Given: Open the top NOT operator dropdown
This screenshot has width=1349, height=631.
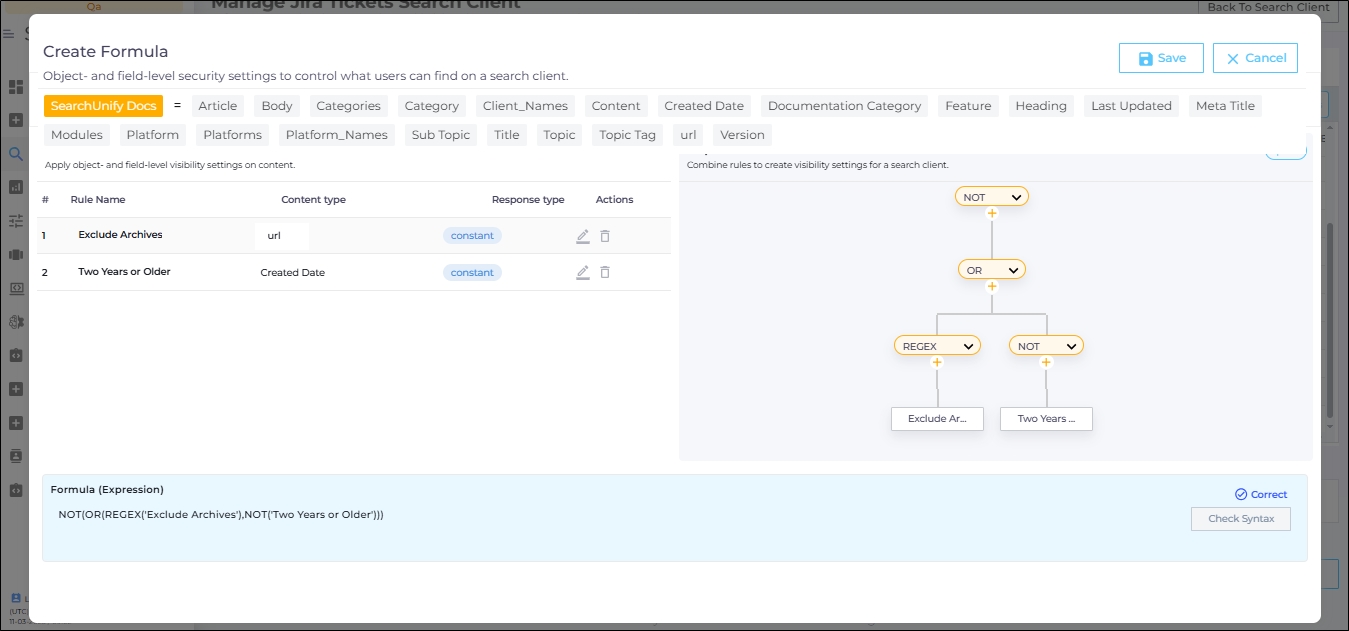Looking at the screenshot, I should coord(1016,197).
